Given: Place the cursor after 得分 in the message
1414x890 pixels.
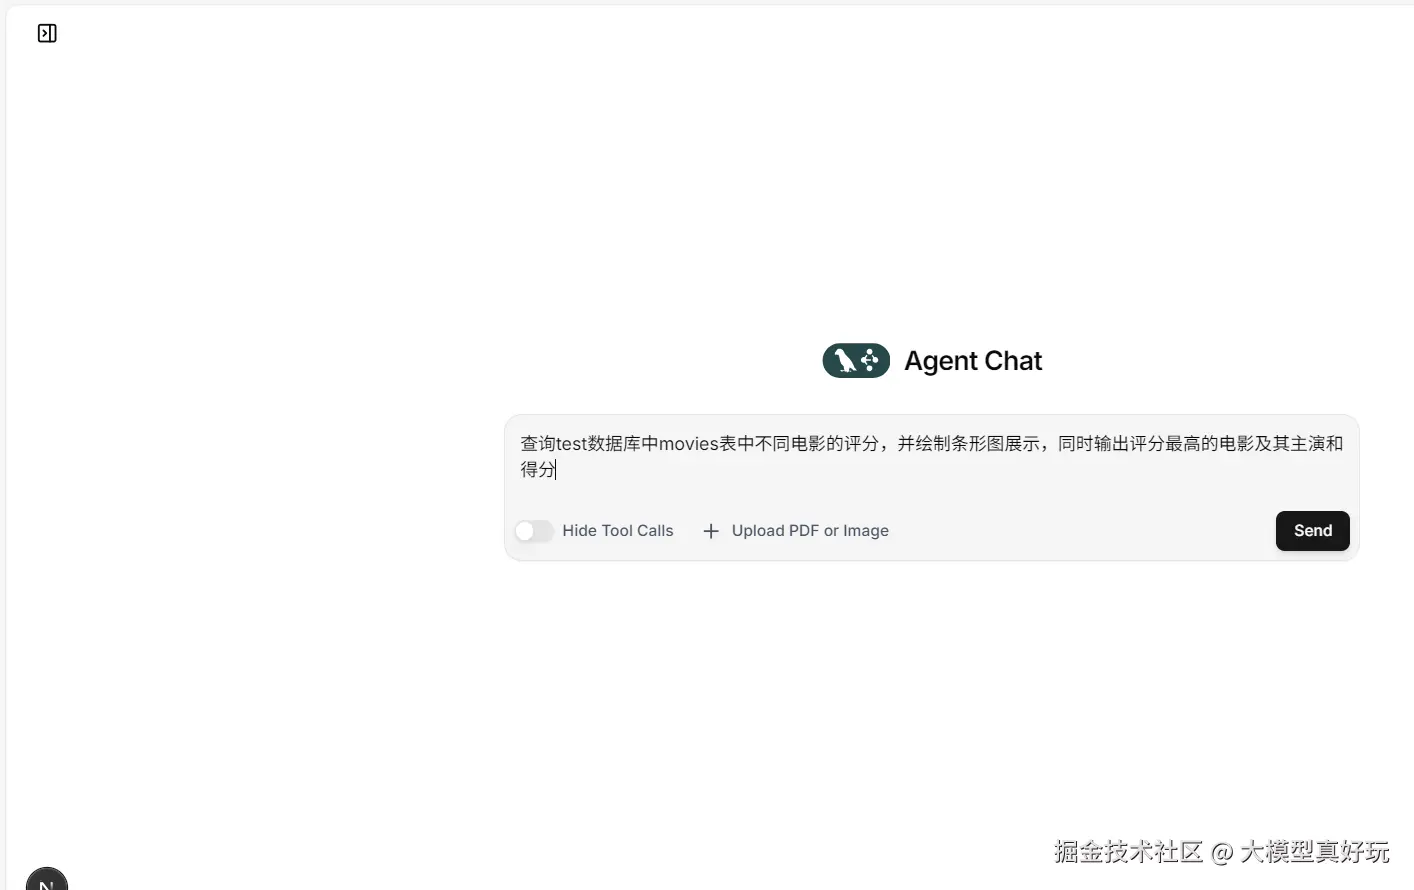Looking at the screenshot, I should pyautogui.click(x=556, y=469).
